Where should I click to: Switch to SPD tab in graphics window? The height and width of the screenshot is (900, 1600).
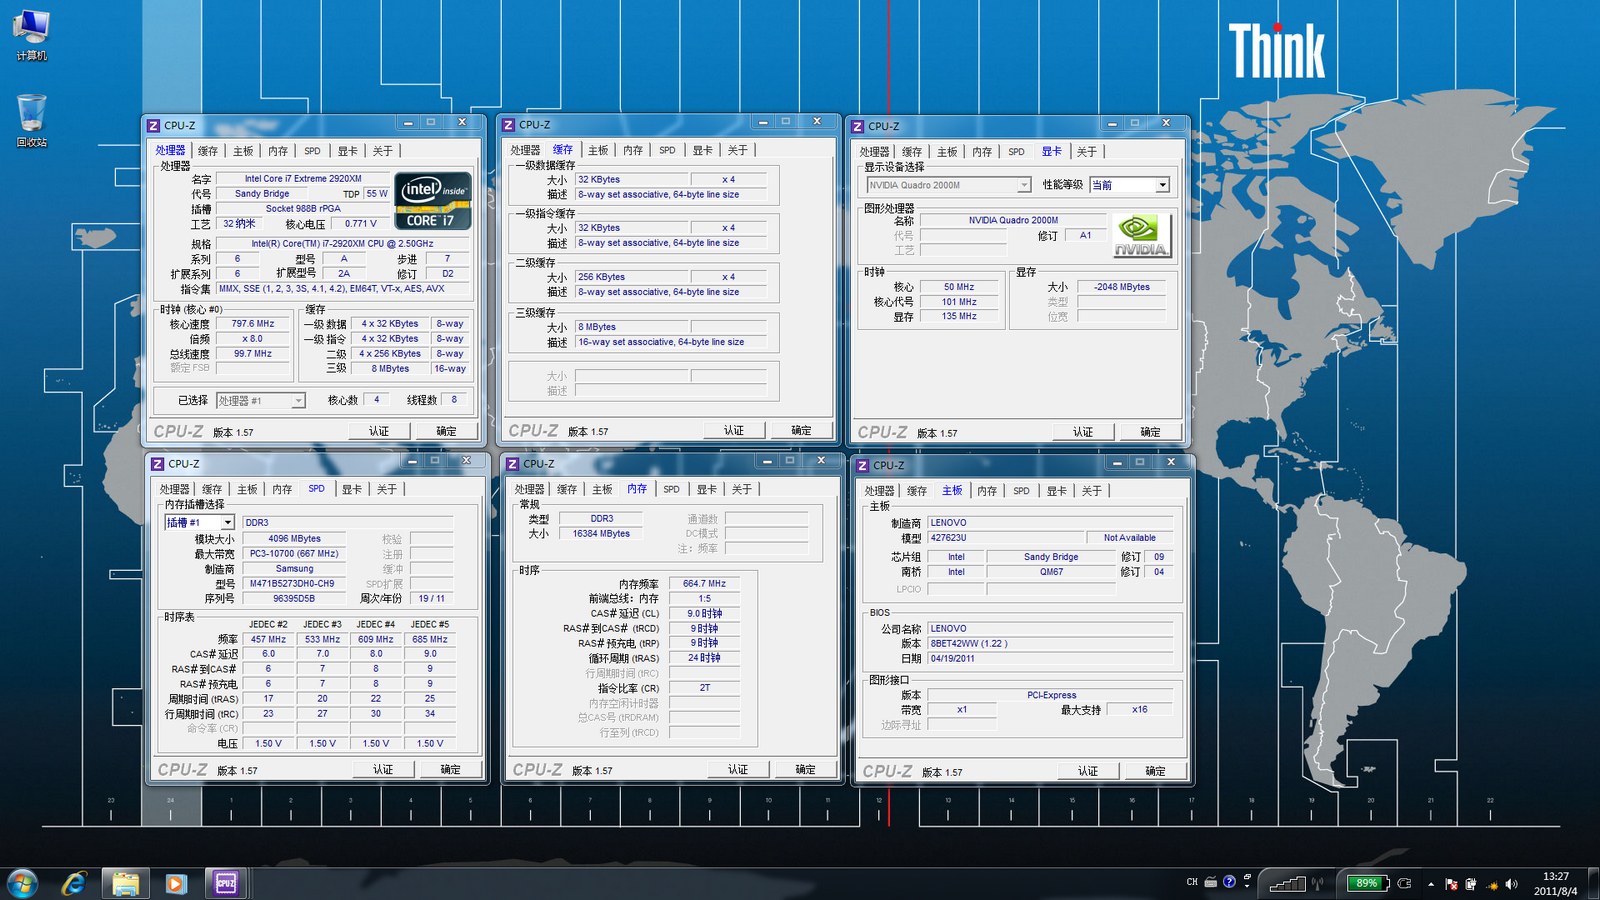pyautogui.click(x=1016, y=152)
